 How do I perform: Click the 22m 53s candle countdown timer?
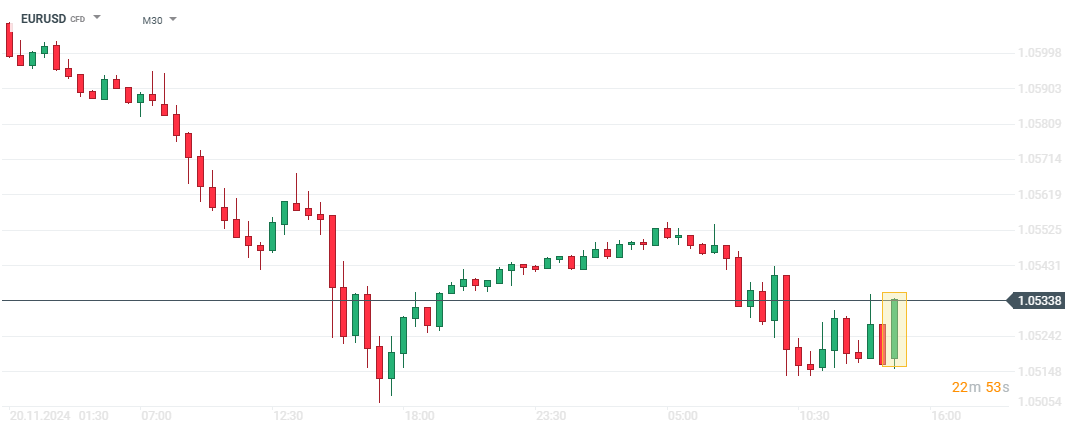point(980,387)
